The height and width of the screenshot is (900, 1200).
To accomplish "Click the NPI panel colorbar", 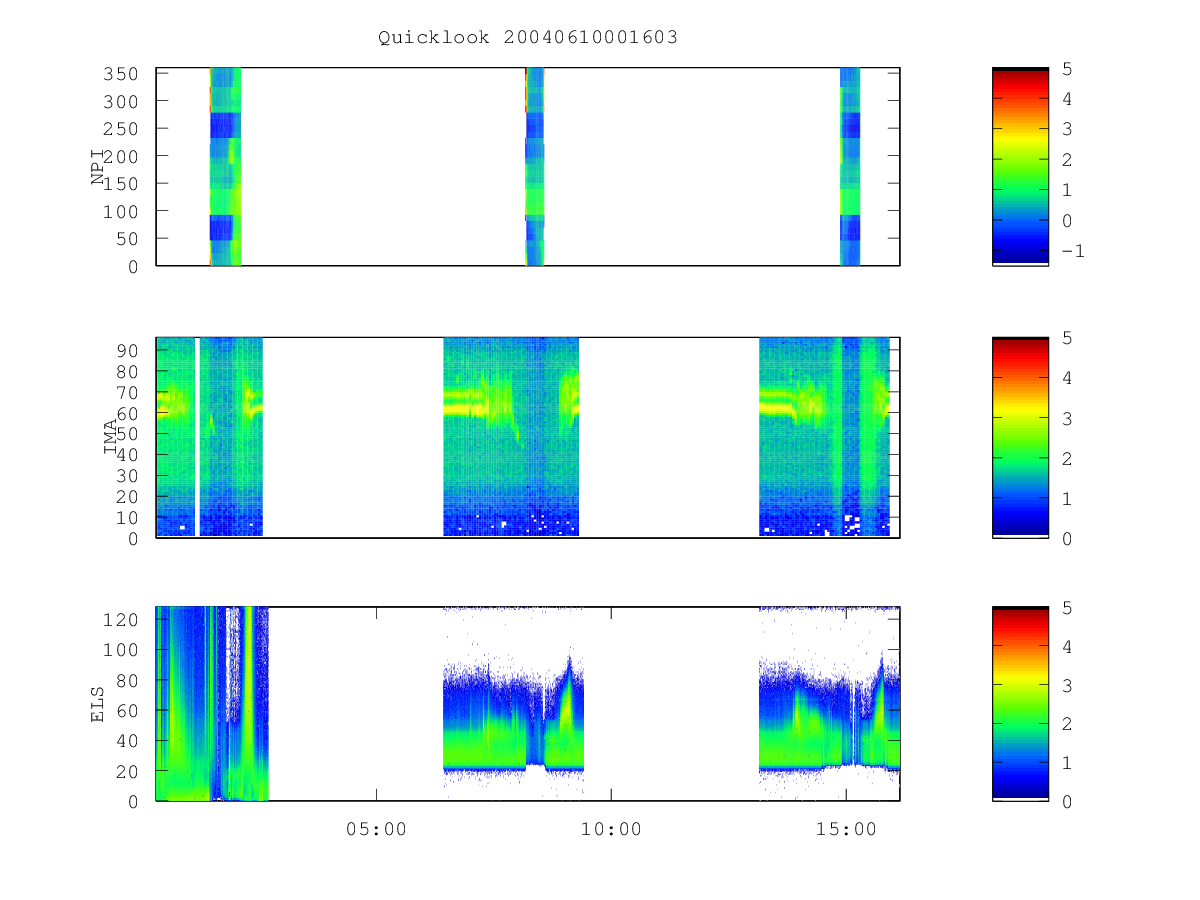I will point(1020,166).
